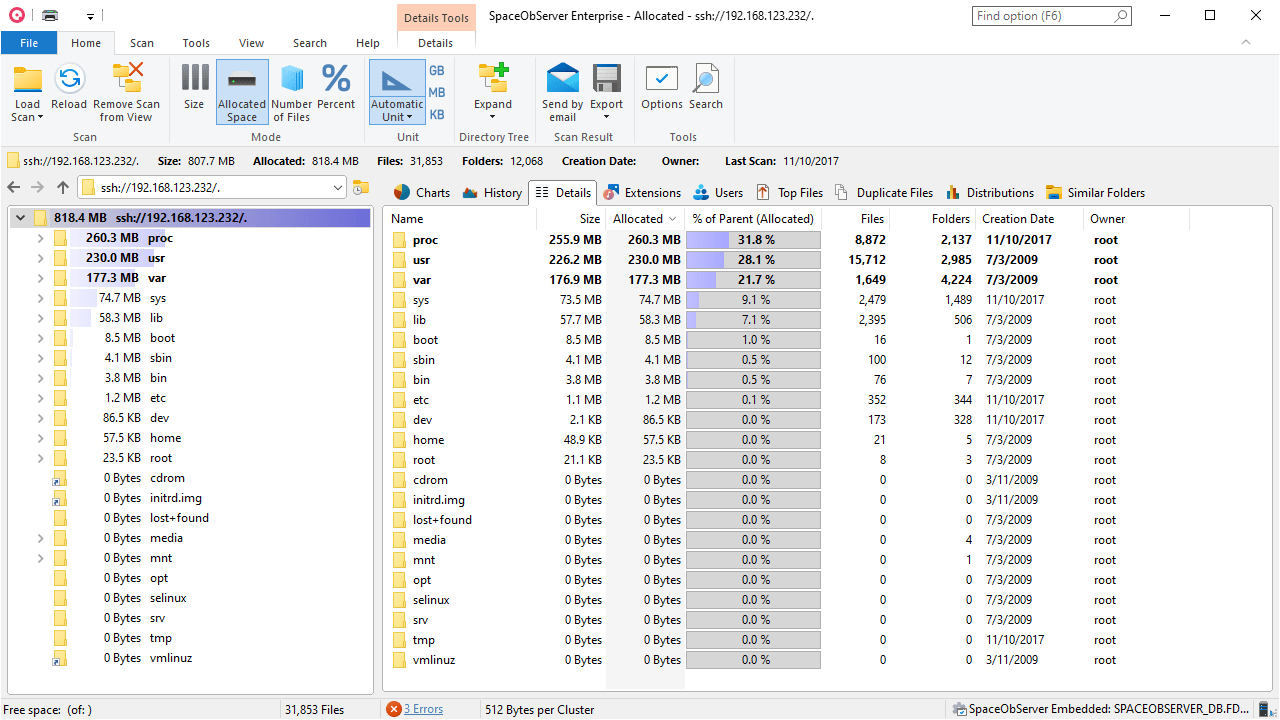Image resolution: width=1280 pixels, height=720 pixels.
Task: Open the Duplicate Files tab
Action: coord(884,193)
